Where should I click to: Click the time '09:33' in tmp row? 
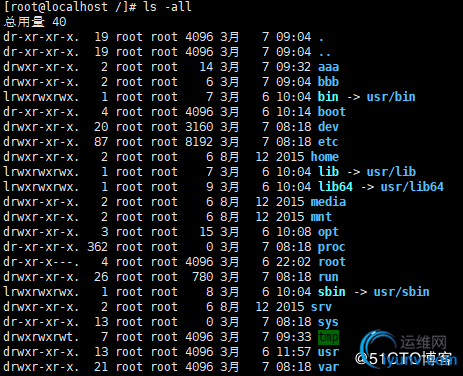coord(293,337)
